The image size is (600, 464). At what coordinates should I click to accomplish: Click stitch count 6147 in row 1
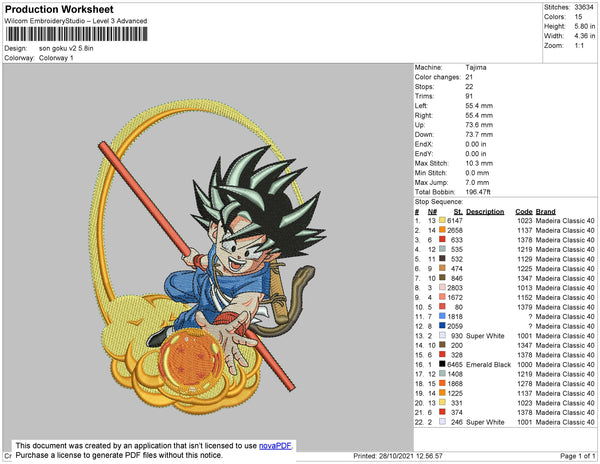coord(455,221)
